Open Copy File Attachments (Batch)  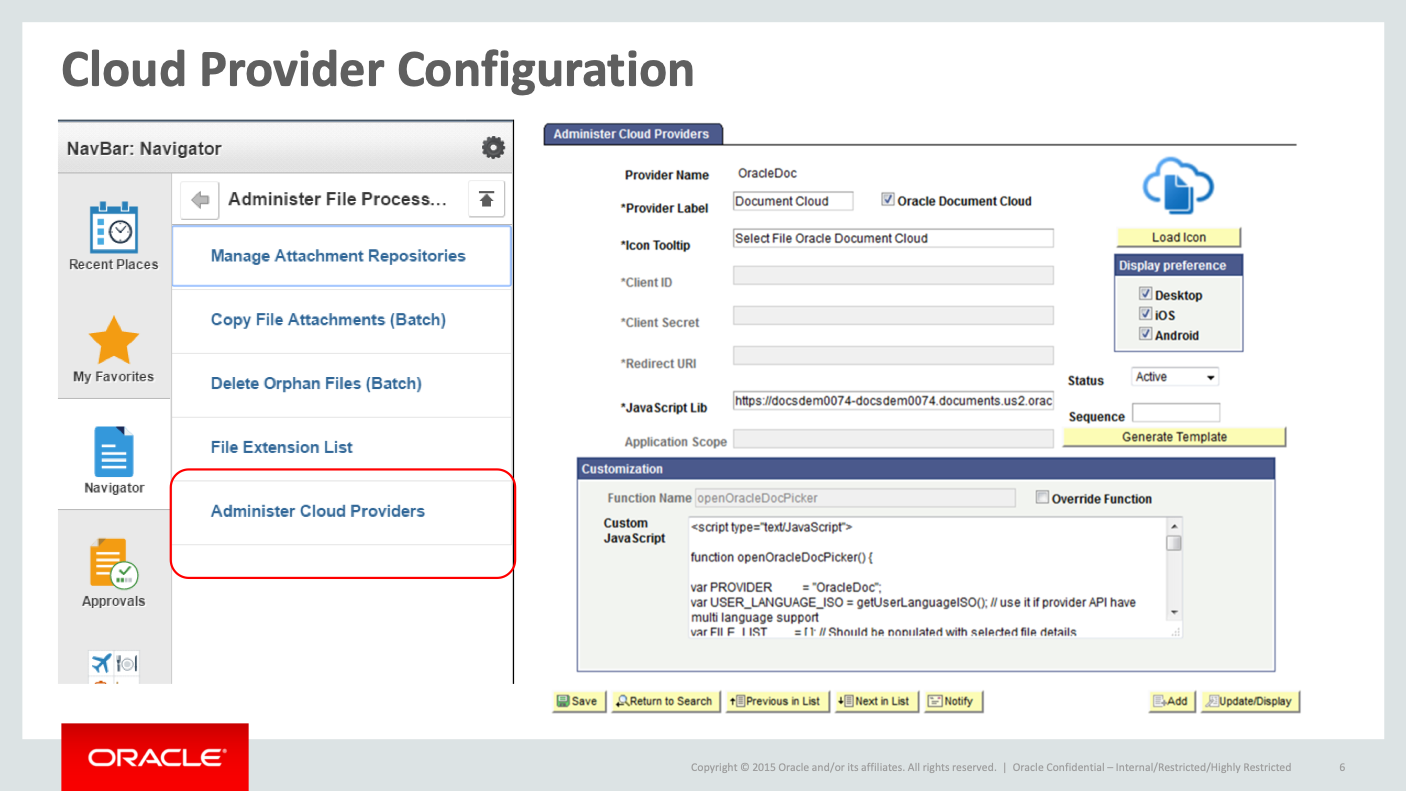[x=341, y=320]
